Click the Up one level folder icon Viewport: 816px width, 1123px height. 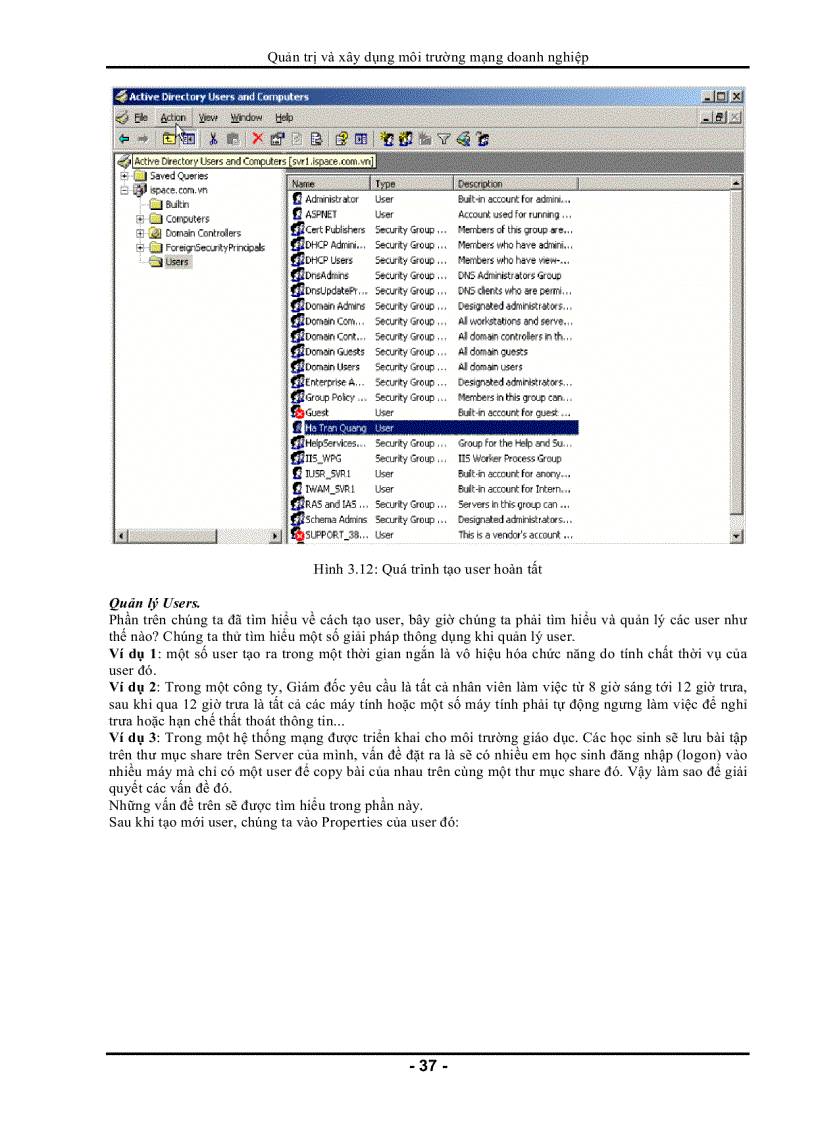click(168, 139)
